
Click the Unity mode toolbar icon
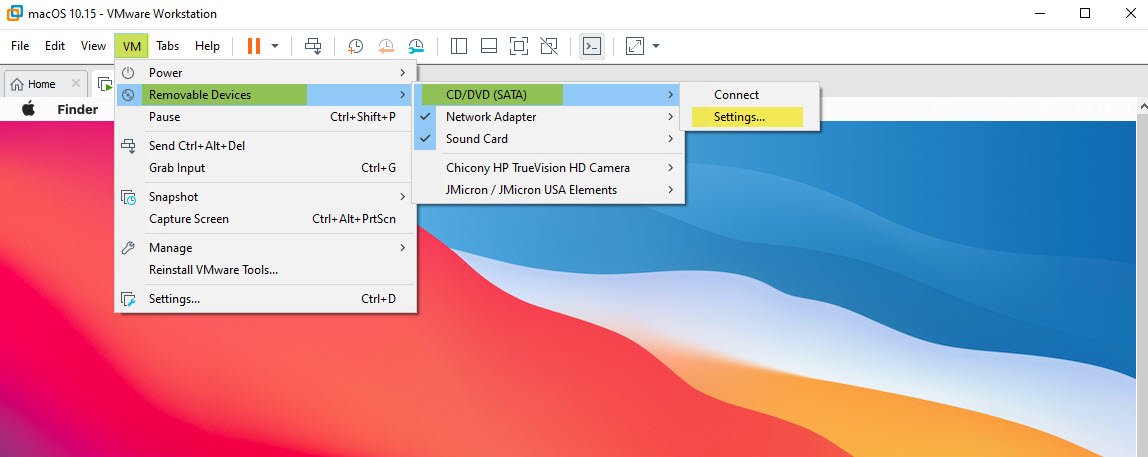549,46
